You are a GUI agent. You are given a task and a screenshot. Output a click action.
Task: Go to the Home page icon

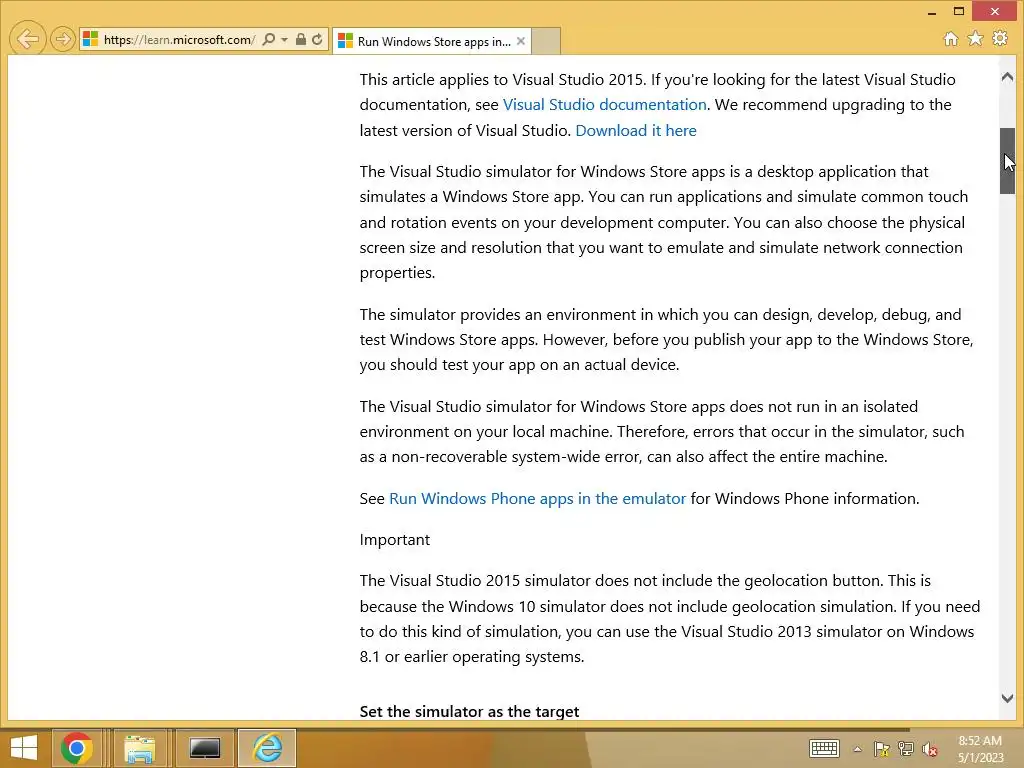click(x=951, y=39)
